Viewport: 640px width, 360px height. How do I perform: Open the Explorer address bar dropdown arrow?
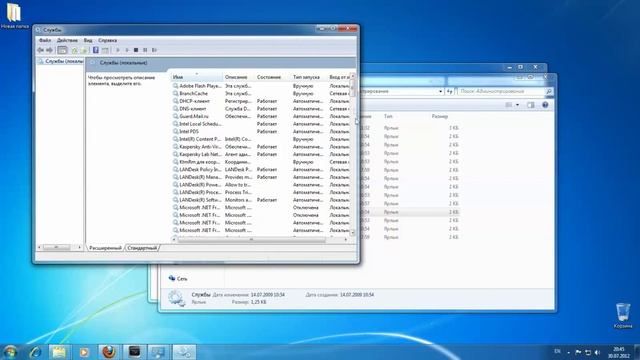(440, 91)
